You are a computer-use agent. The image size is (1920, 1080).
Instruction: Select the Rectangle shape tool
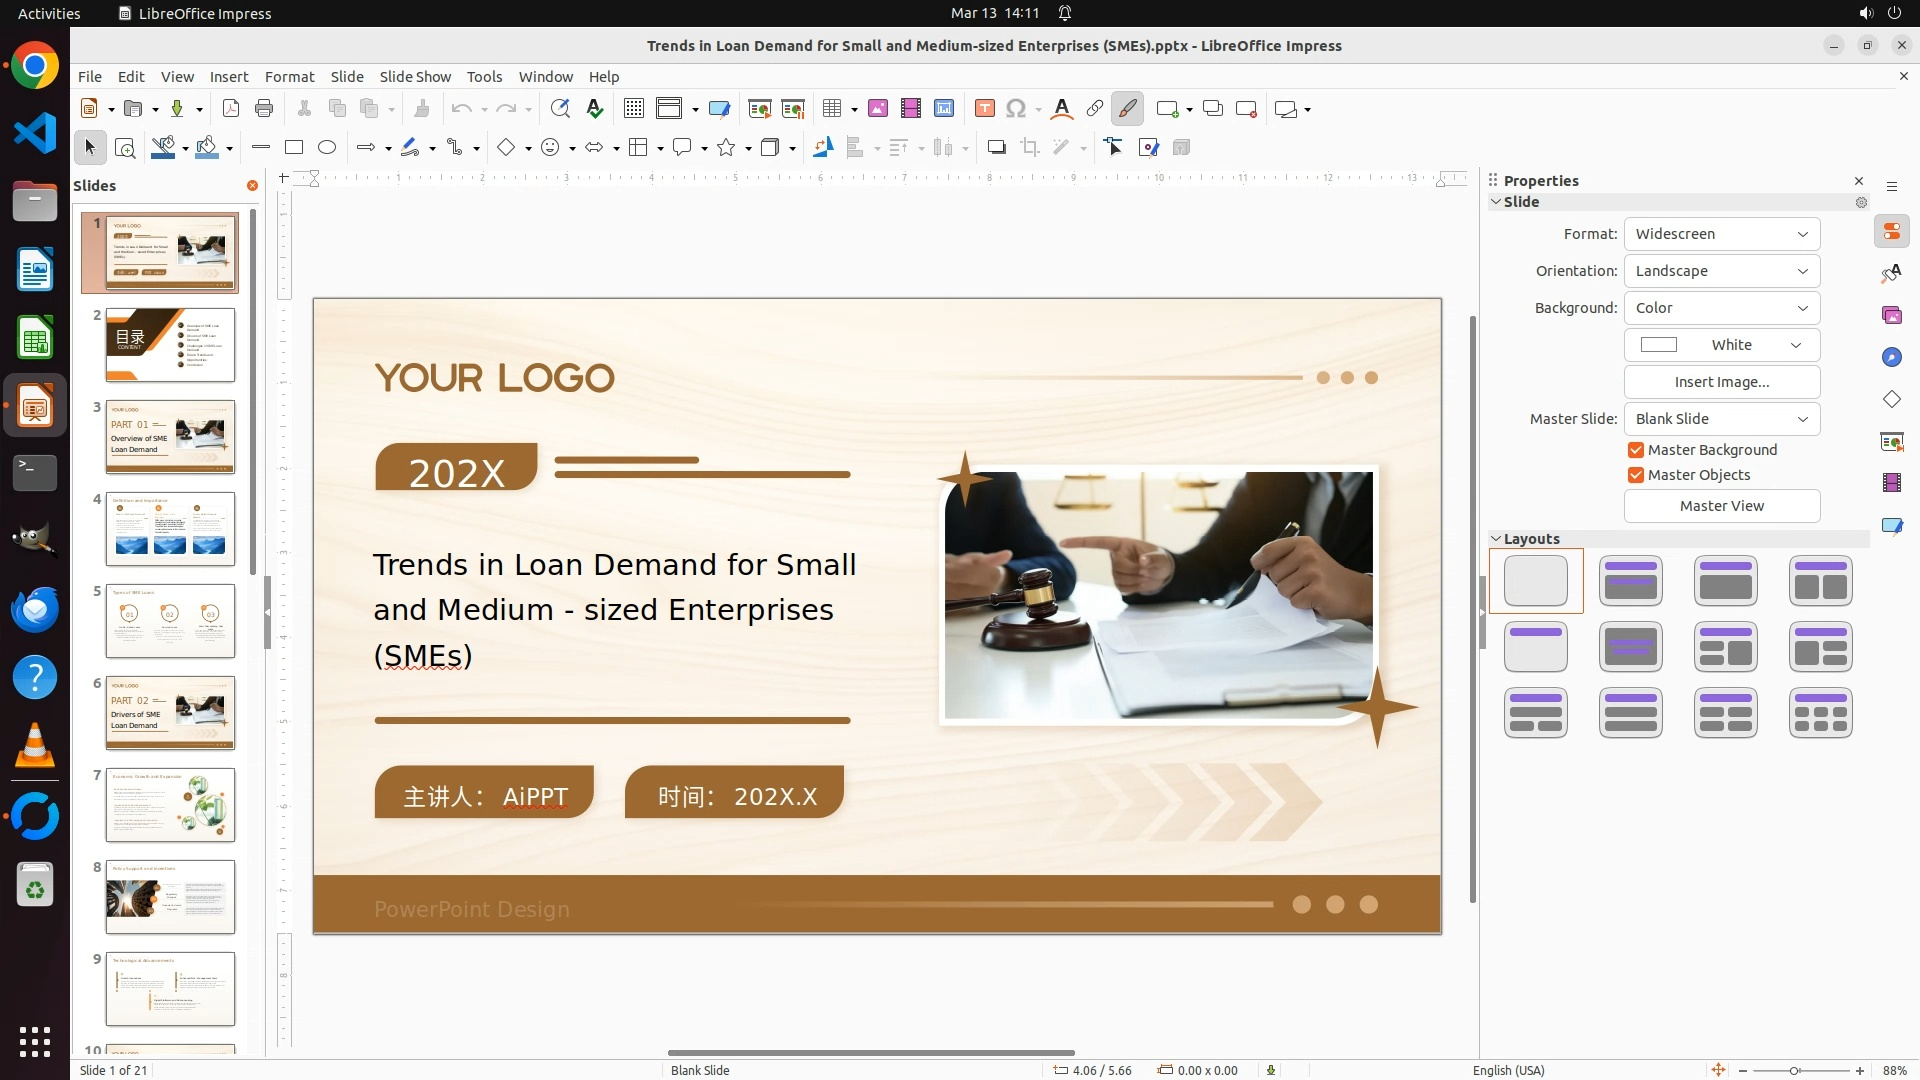tap(294, 148)
